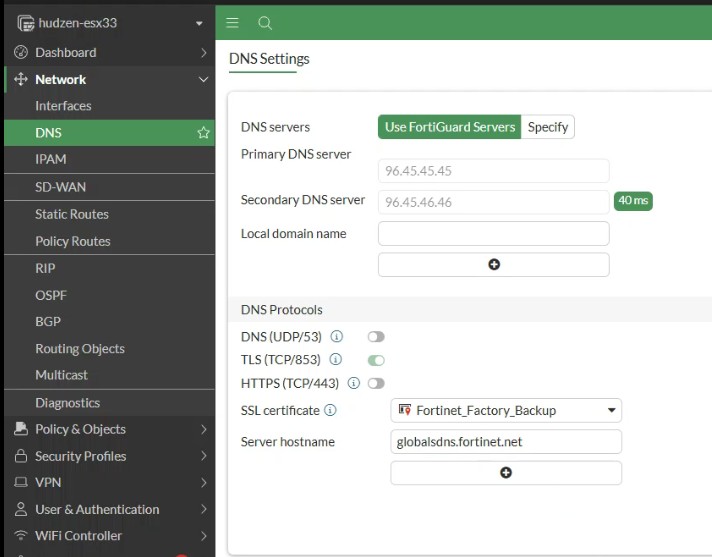Toggle the favorite star on DNS
The height and width of the screenshot is (557, 712).
tap(203, 133)
